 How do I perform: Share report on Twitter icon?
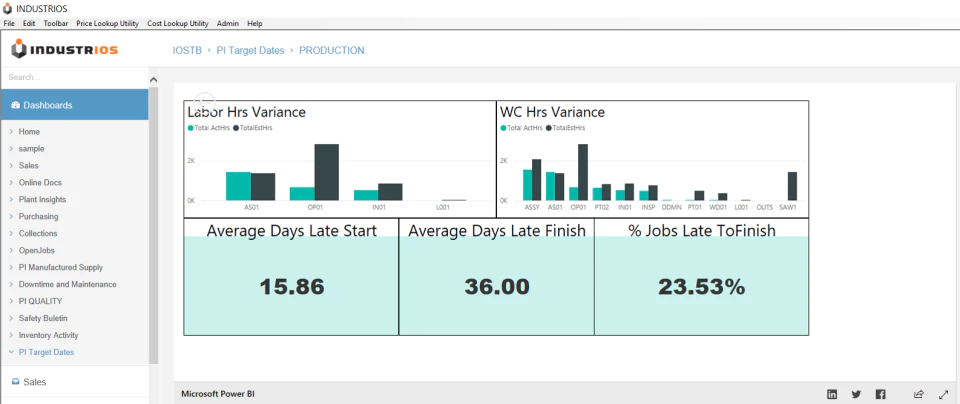coord(856,394)
